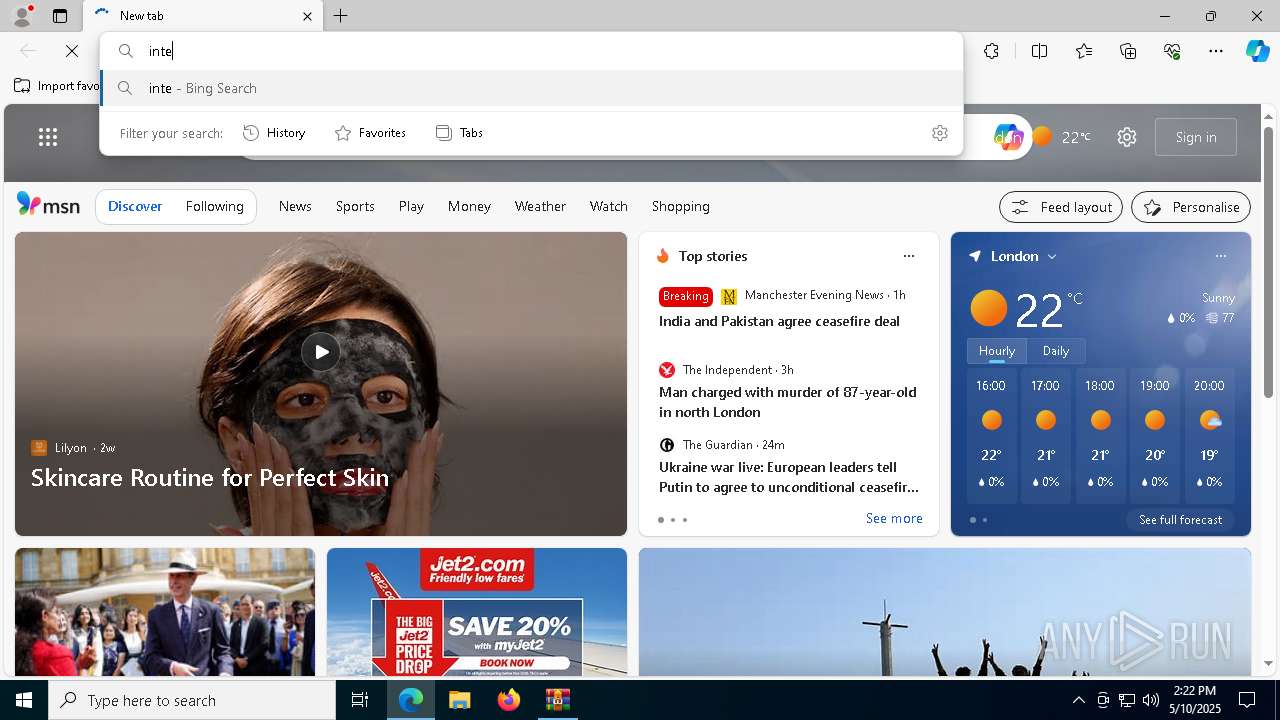Image resolution: width=1280 pixels, height=720 pixels.
Task: Read India and Pakistan ceasefire deal story
Action: point(779,321)
